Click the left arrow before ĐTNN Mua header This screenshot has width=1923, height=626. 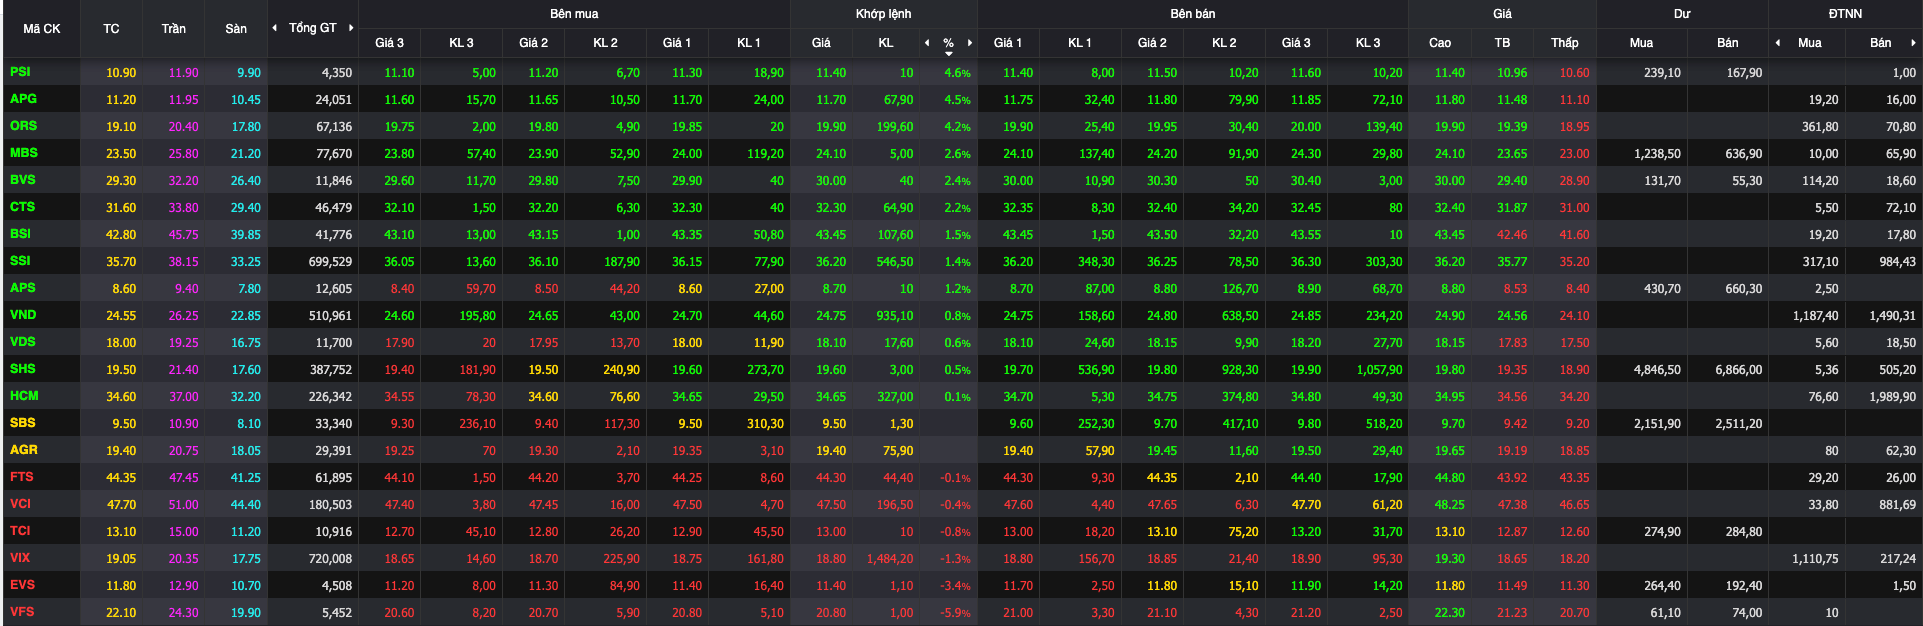point(1778,43)
